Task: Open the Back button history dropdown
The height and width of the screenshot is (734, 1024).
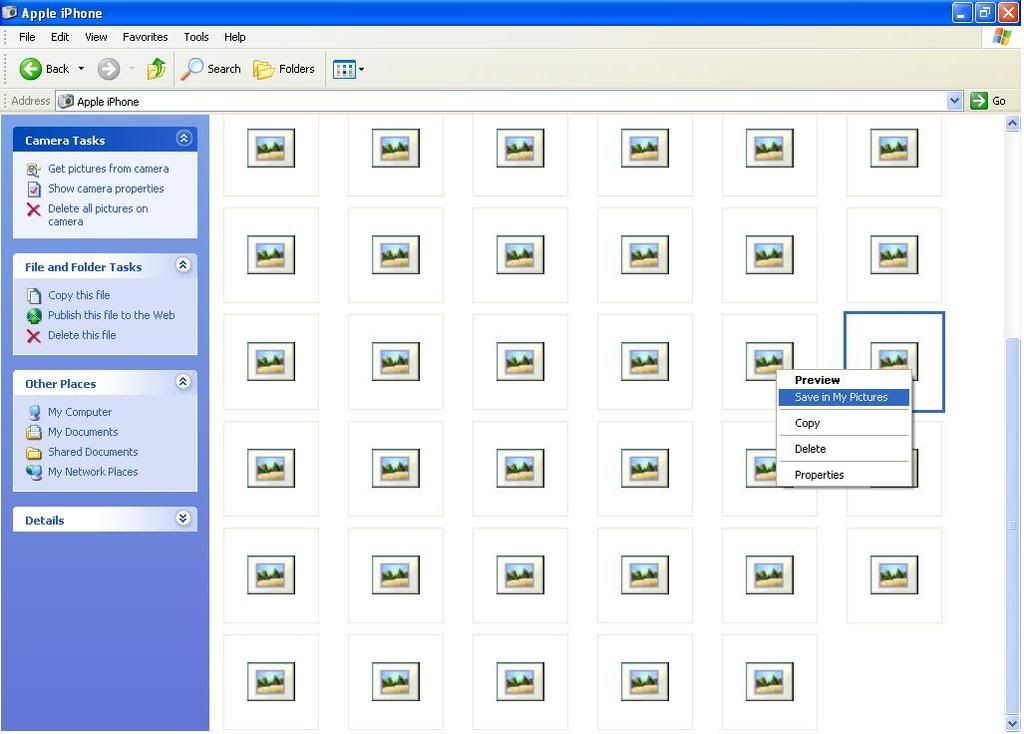Action: pos(81,69)
